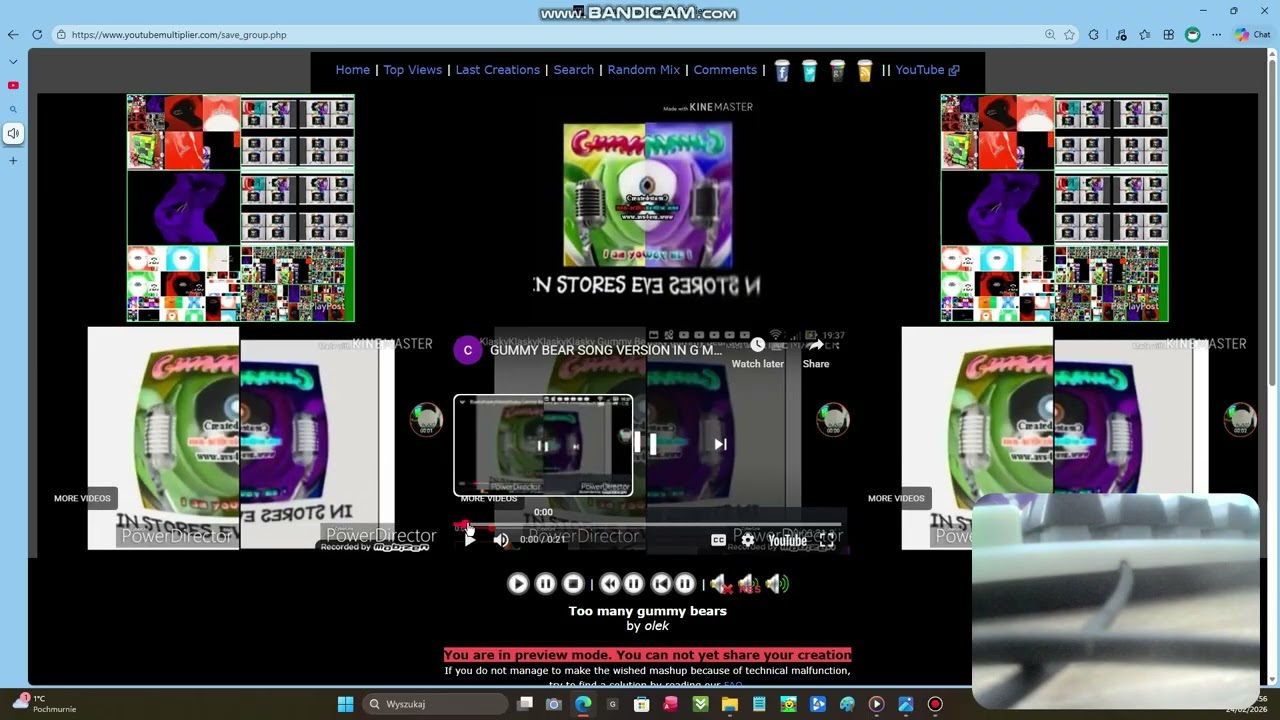Click MORE VIDEOS on the right player
The image size is (1280, 720).
(x=896, y=498)
